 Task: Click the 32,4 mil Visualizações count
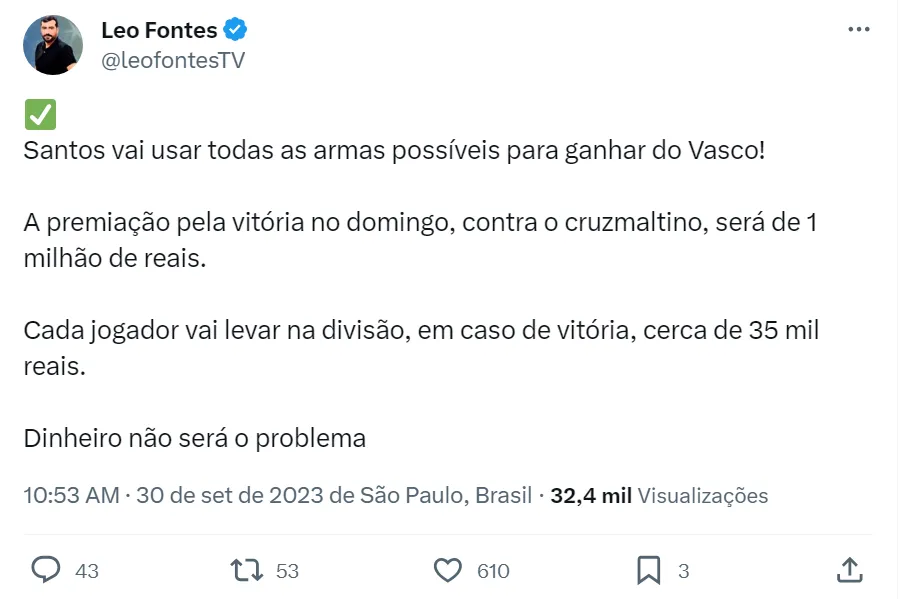point(659,495)
